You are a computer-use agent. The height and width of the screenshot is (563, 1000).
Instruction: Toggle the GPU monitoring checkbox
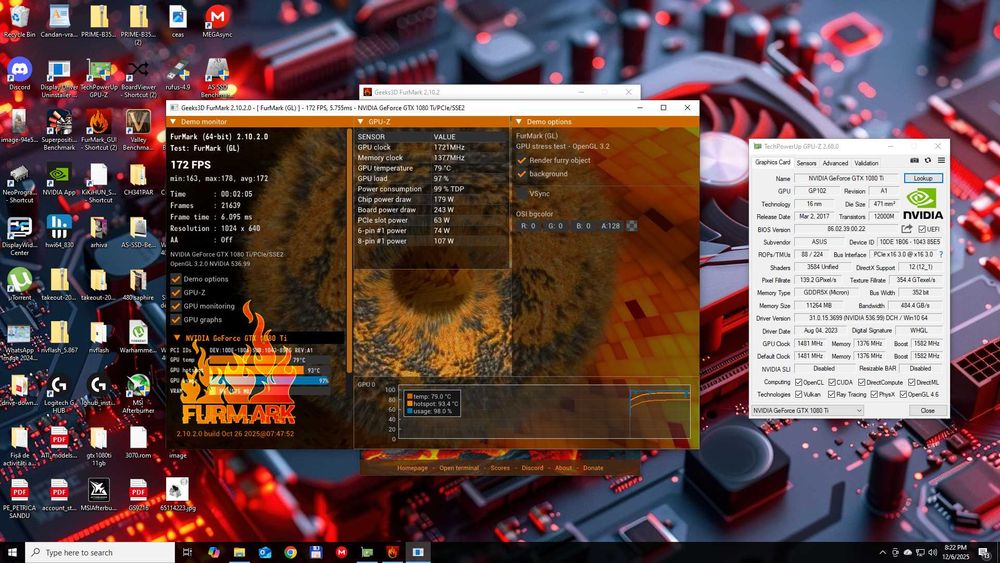coord(176,306)
